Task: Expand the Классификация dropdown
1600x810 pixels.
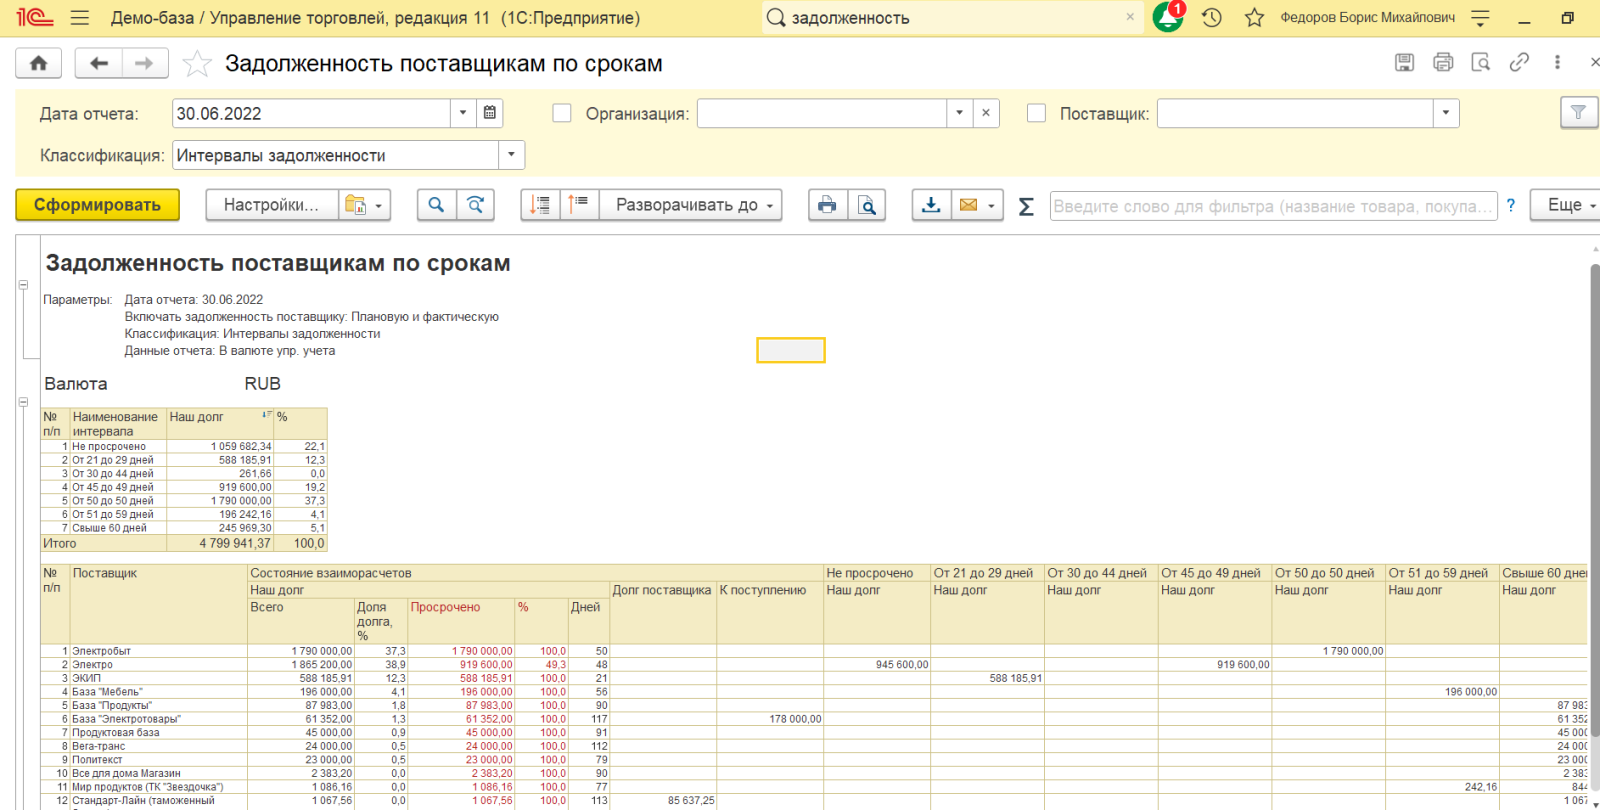Action: (511, 155)
